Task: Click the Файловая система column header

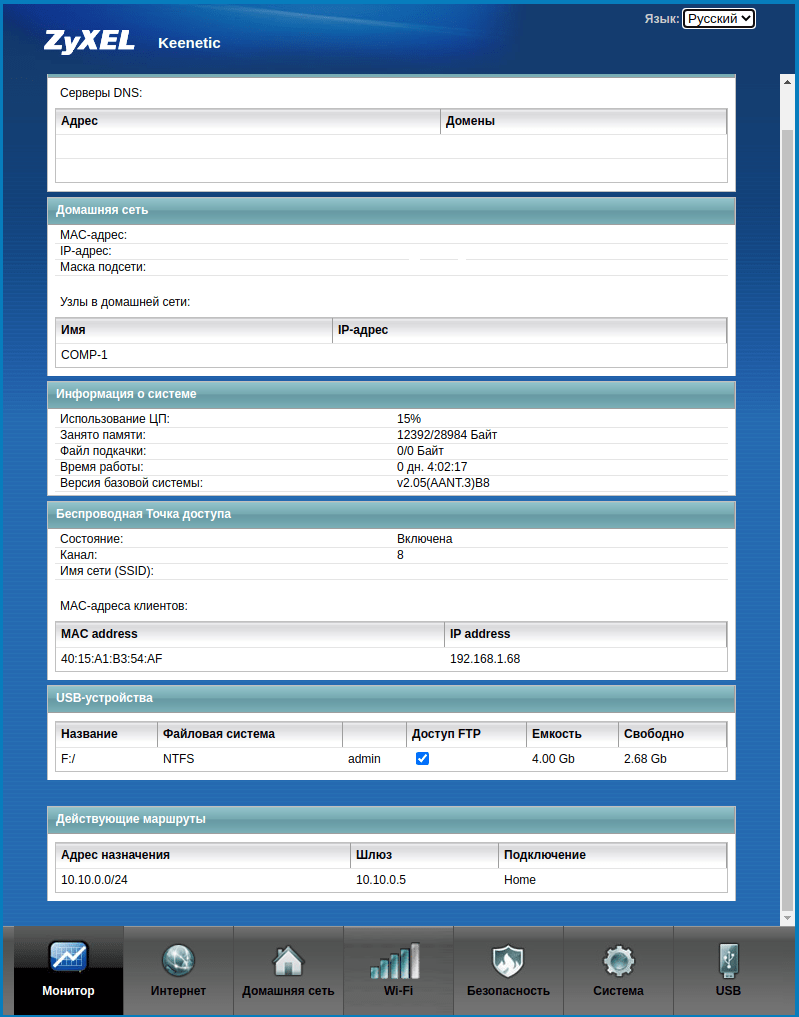Action: [250, 734]
